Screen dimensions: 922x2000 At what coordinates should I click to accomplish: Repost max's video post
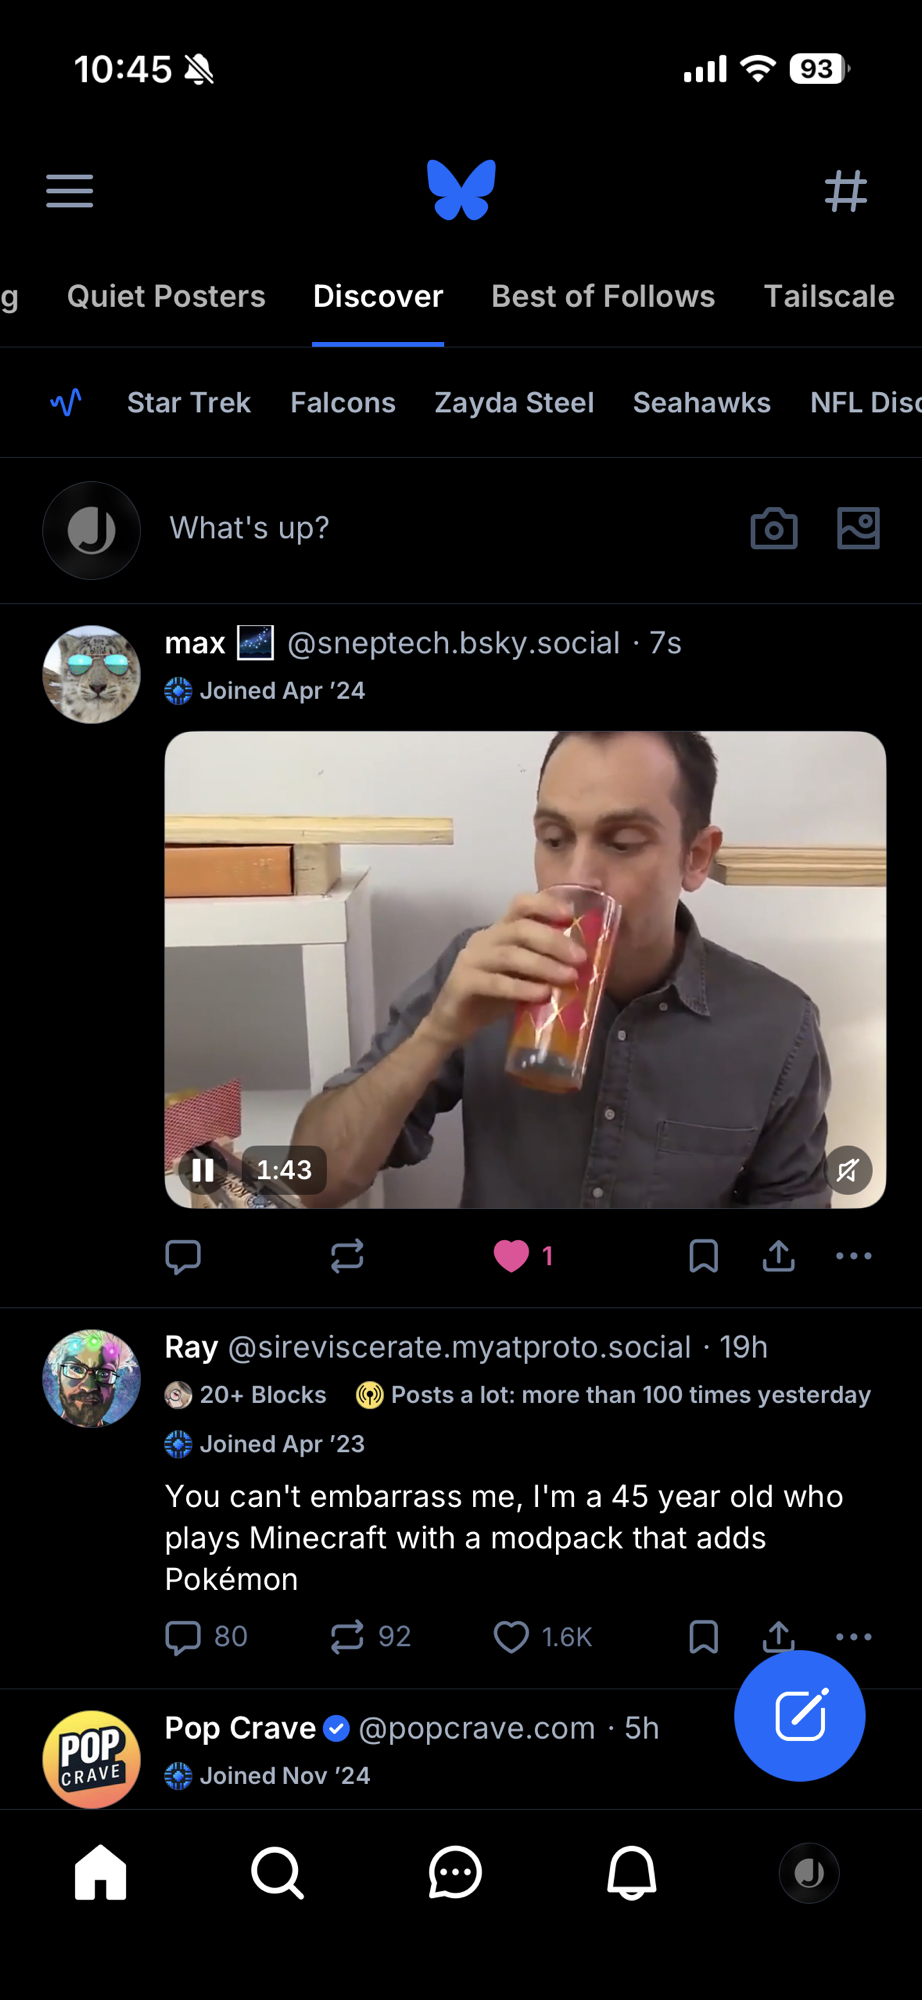[347, 1256]
